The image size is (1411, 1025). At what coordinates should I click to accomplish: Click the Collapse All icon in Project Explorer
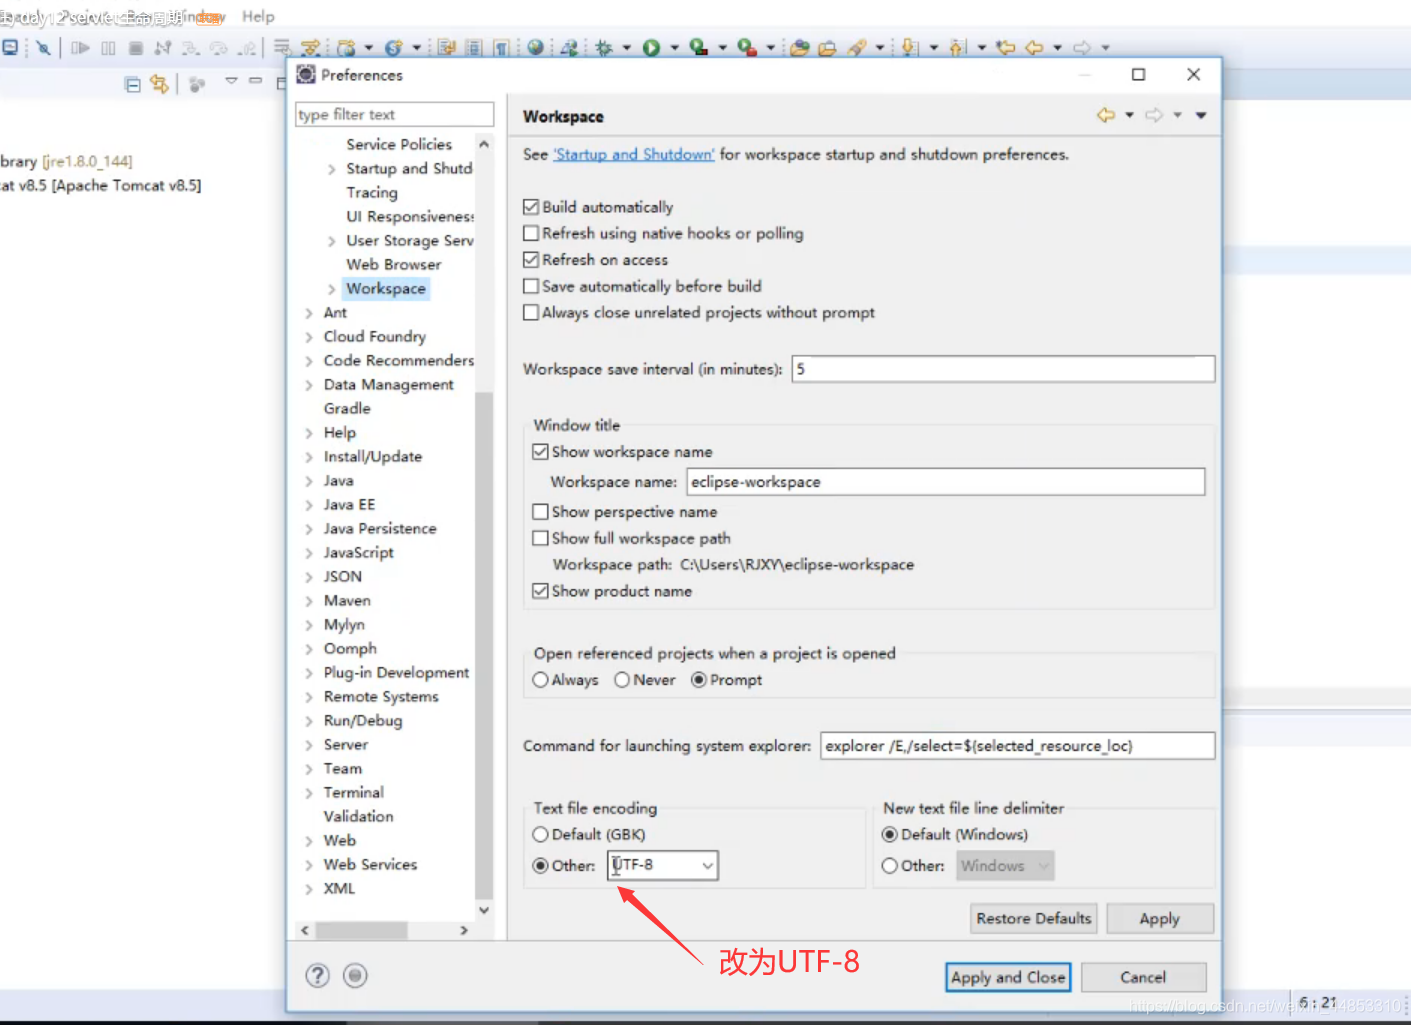[x=132, y=84]
